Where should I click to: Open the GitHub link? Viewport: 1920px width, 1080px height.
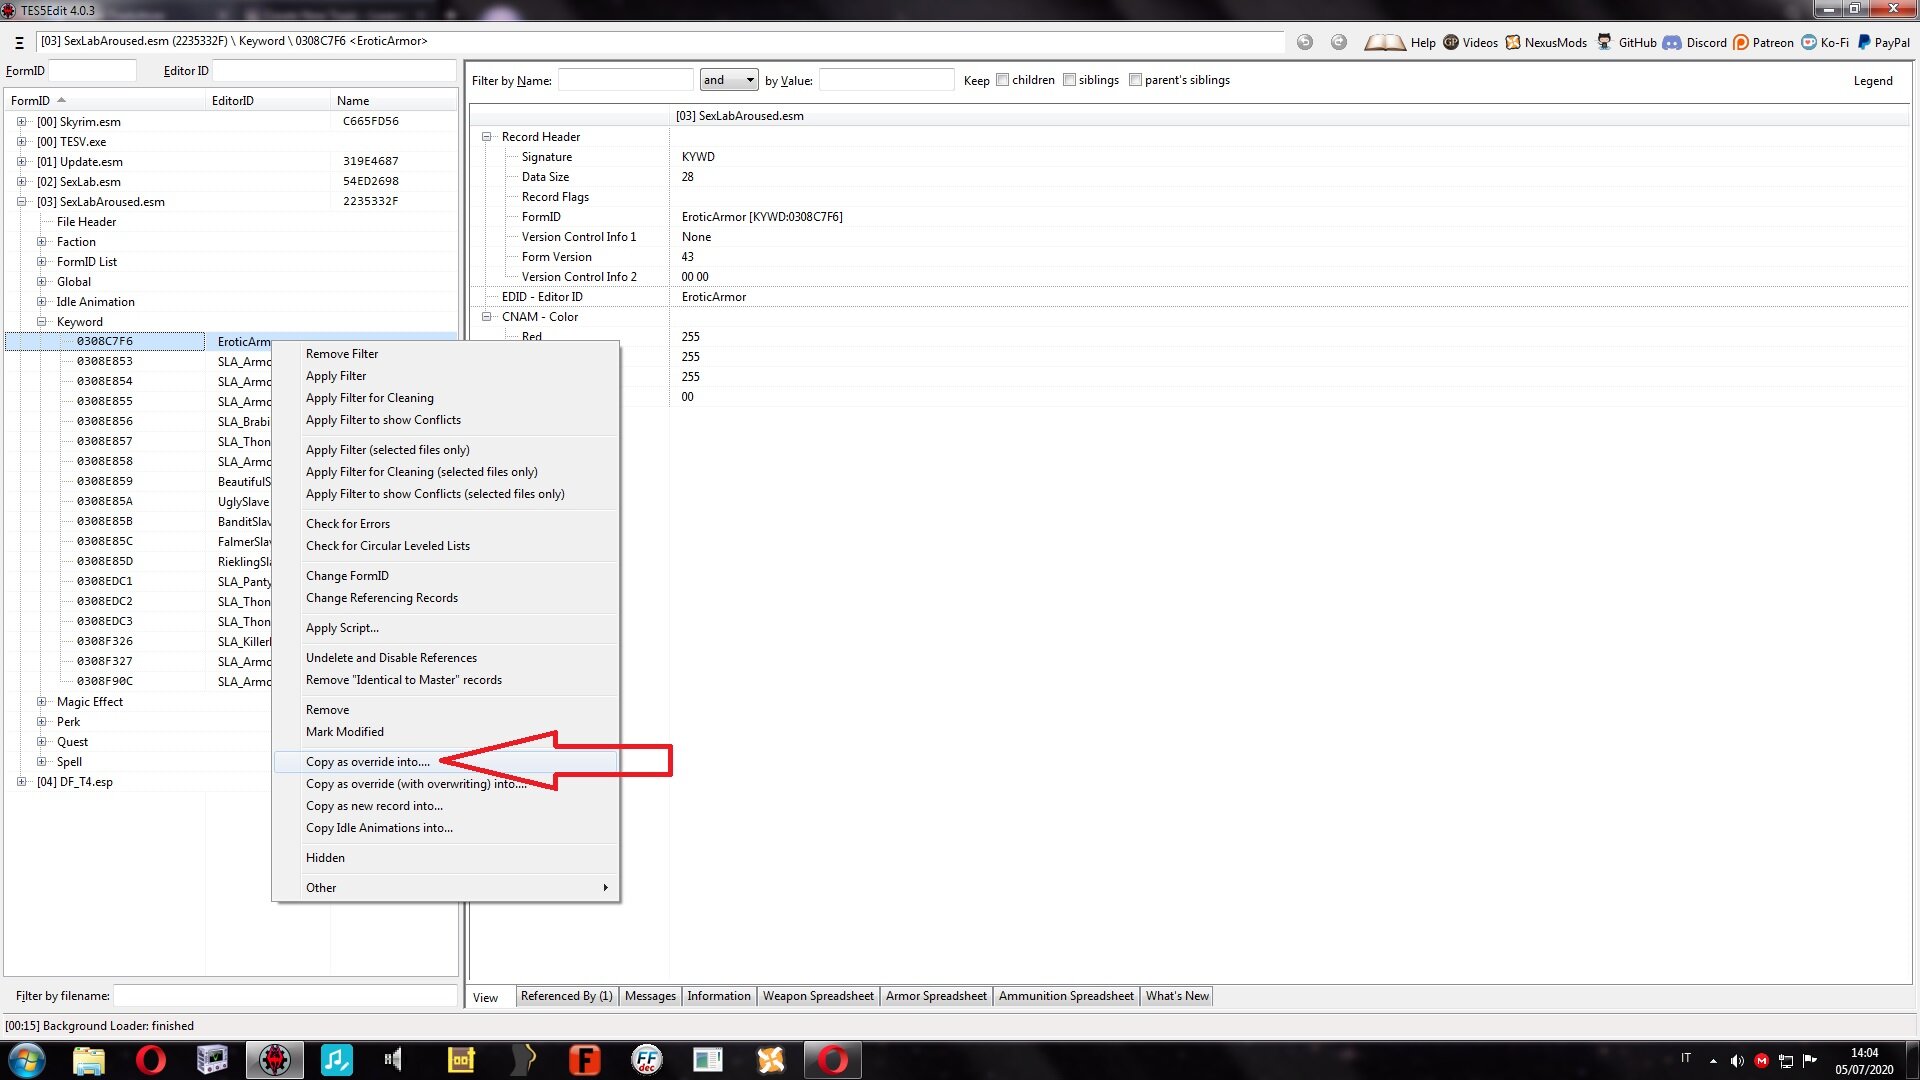pyautogui.click(x=1627, y=42)
